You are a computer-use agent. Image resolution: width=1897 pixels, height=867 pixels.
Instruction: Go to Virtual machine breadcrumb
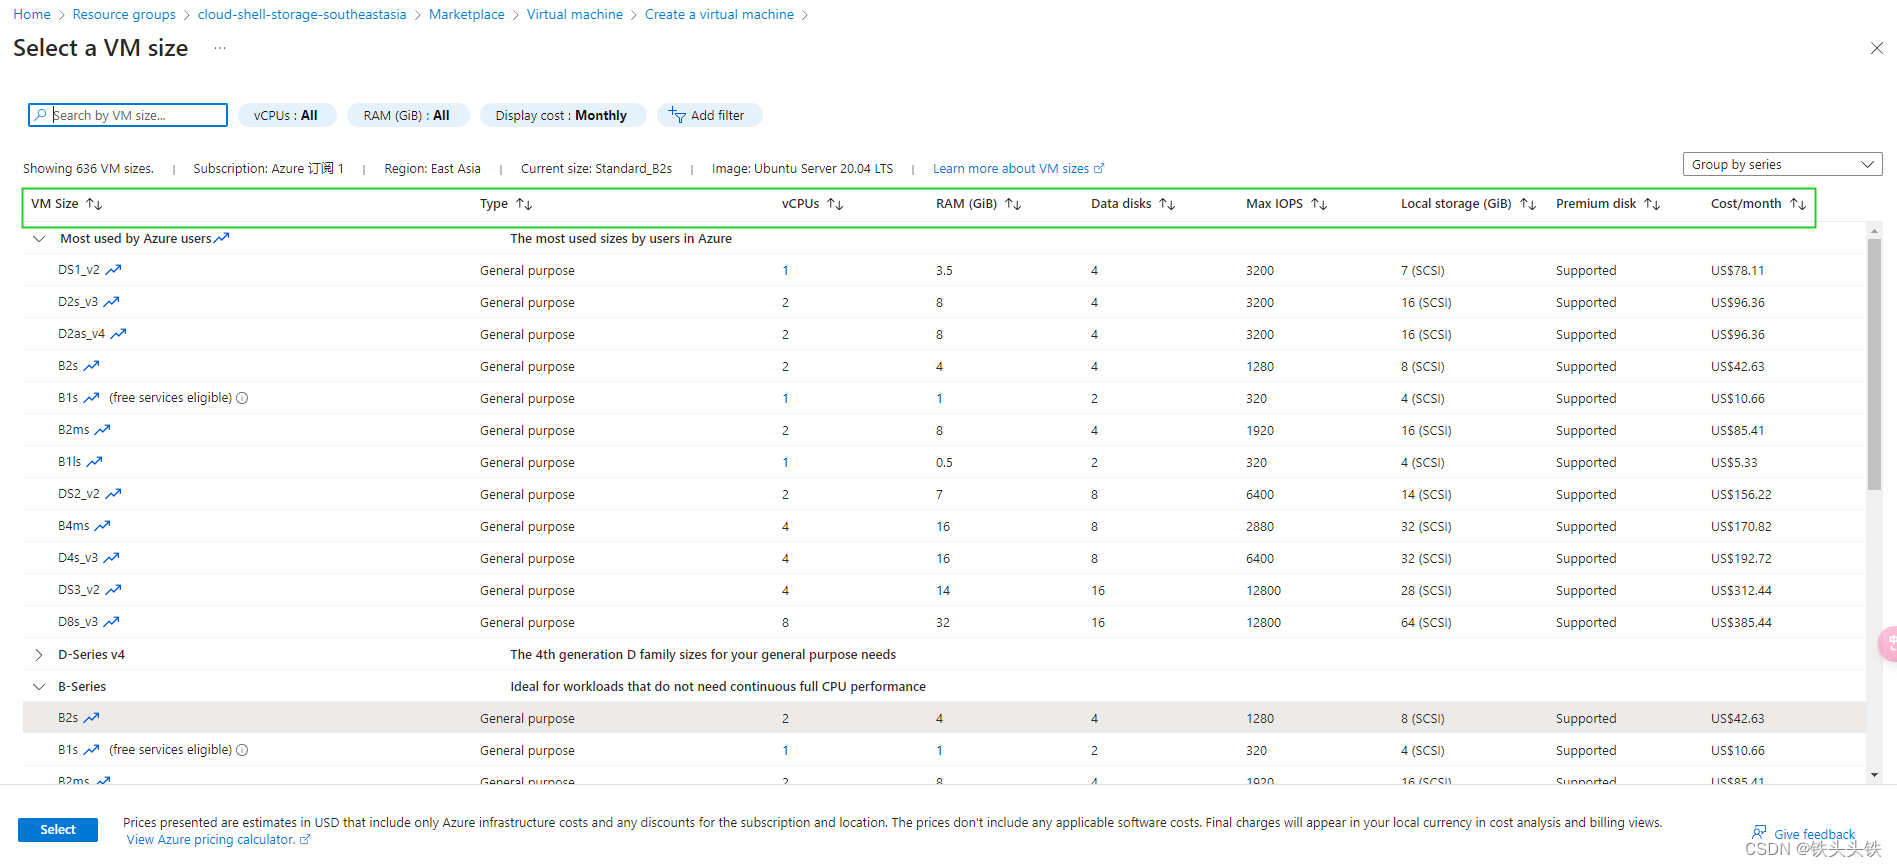(575, 14)
